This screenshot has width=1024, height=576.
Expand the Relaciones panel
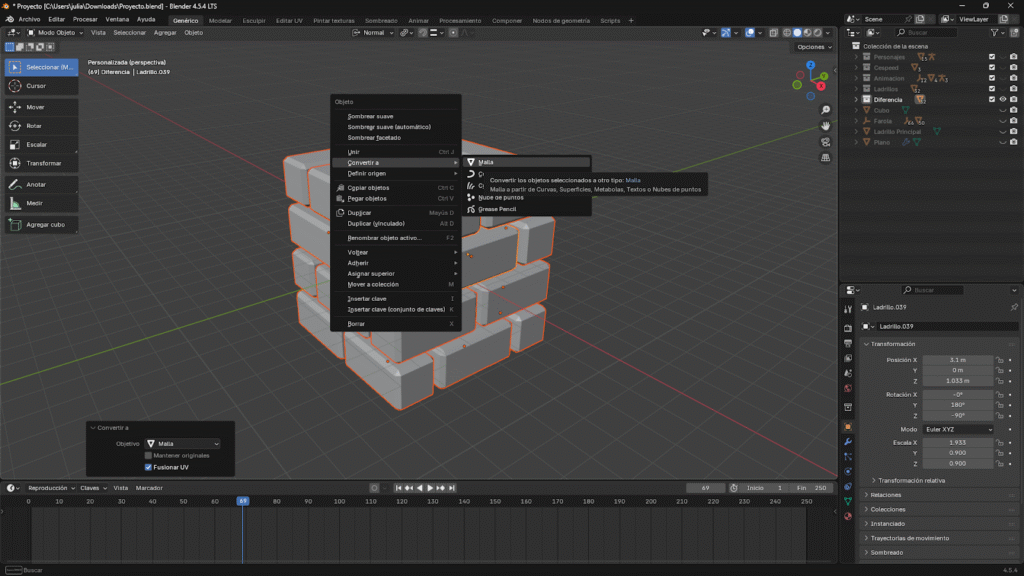pyautogui.click(x=888, y=495)
